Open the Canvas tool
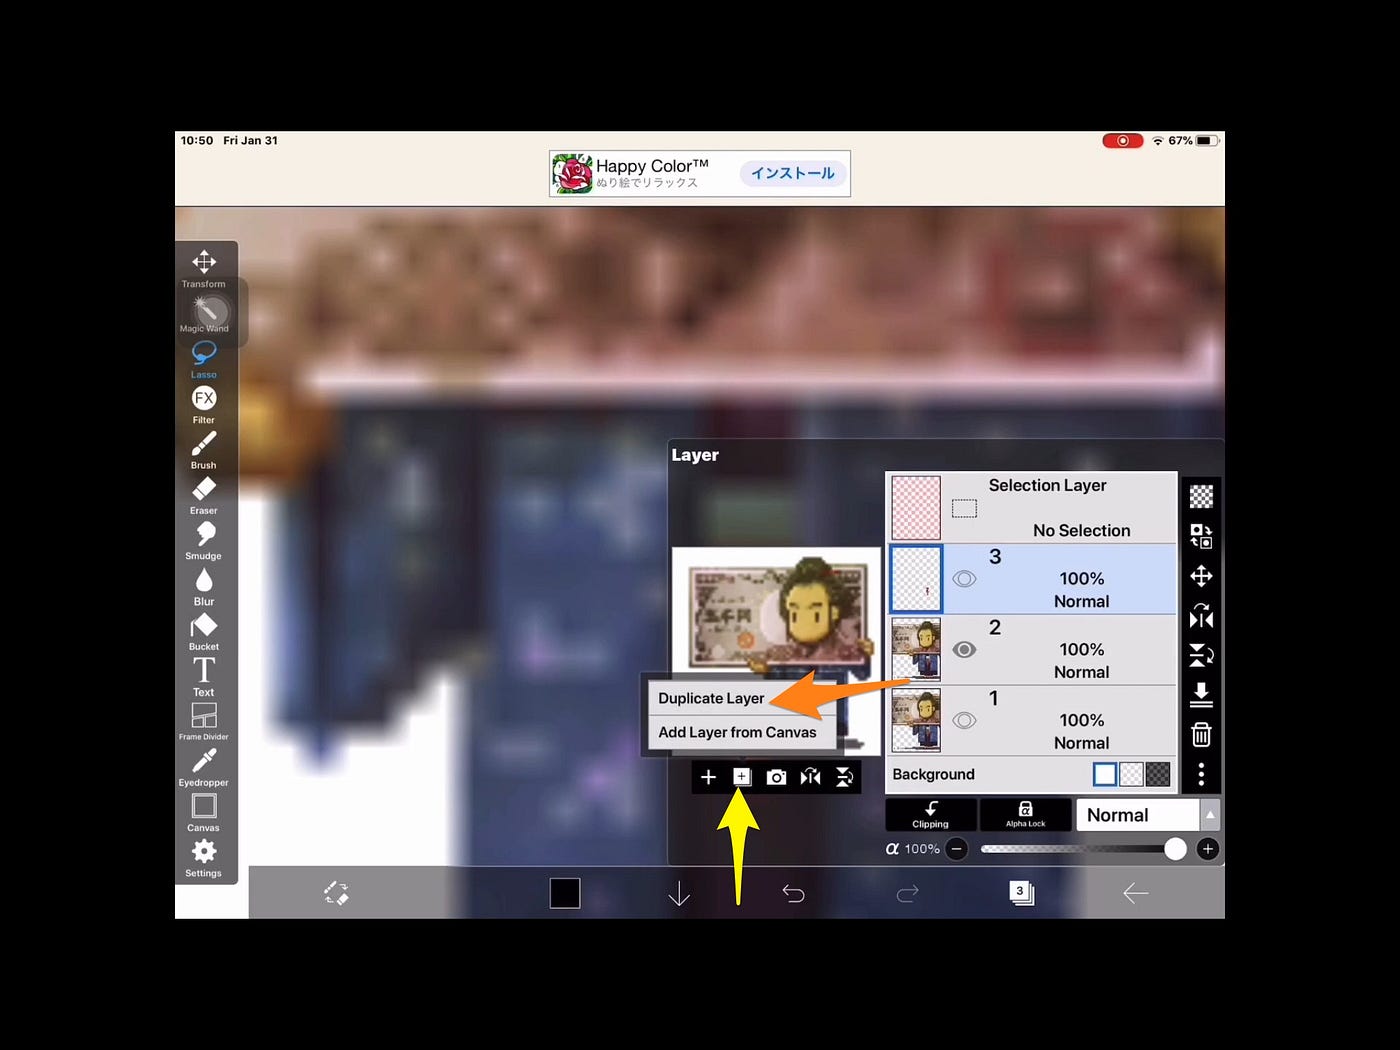This screenshot has width=1400, height=1050. click(x=204, y=812)
